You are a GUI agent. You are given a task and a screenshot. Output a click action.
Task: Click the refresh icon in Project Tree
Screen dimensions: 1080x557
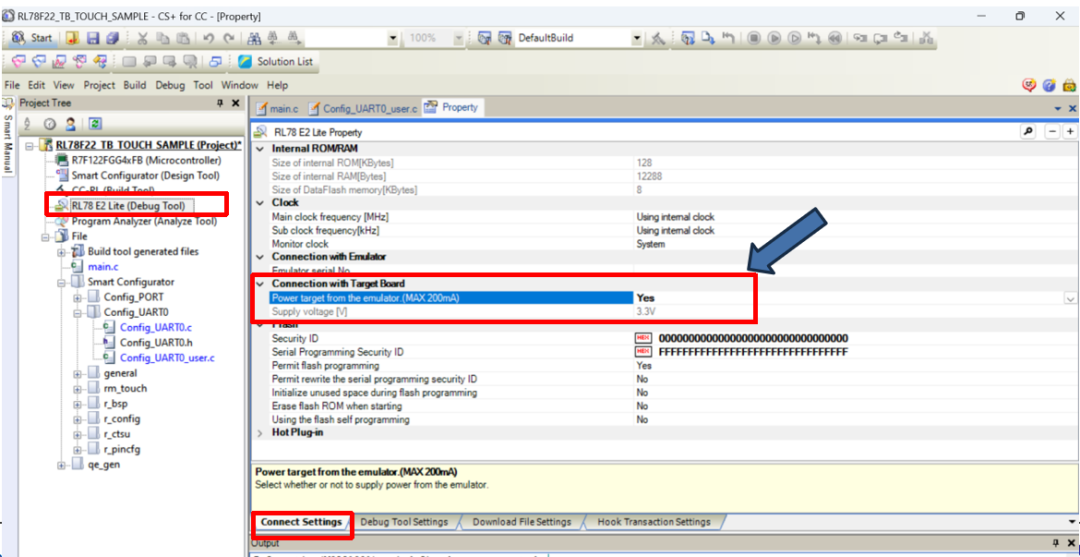95,124
